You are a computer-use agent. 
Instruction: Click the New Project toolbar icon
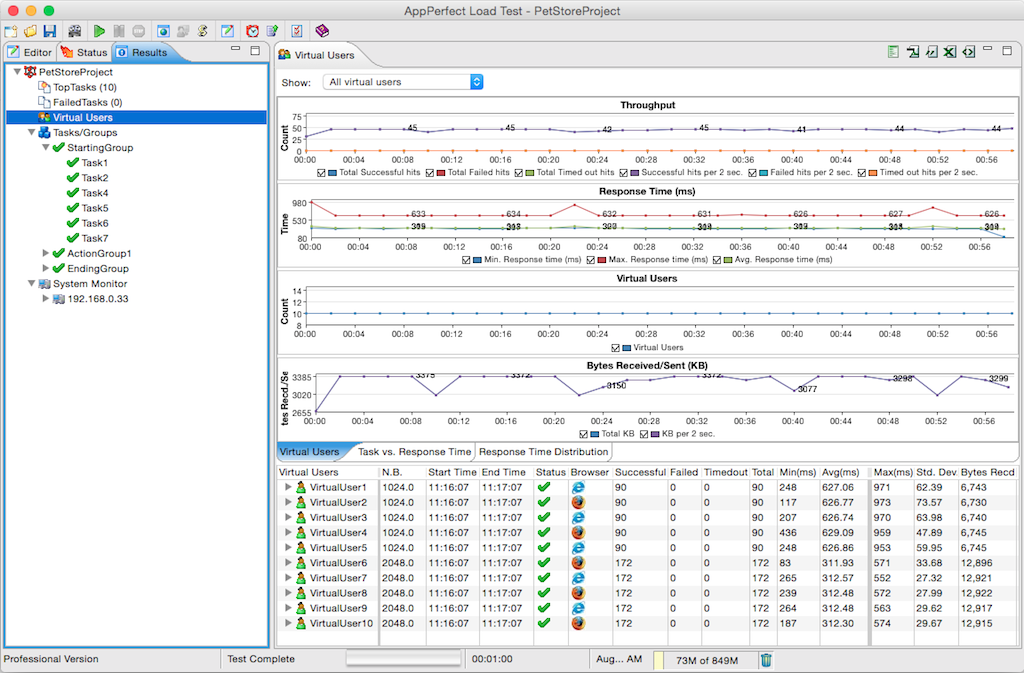[x=10, y=31]
